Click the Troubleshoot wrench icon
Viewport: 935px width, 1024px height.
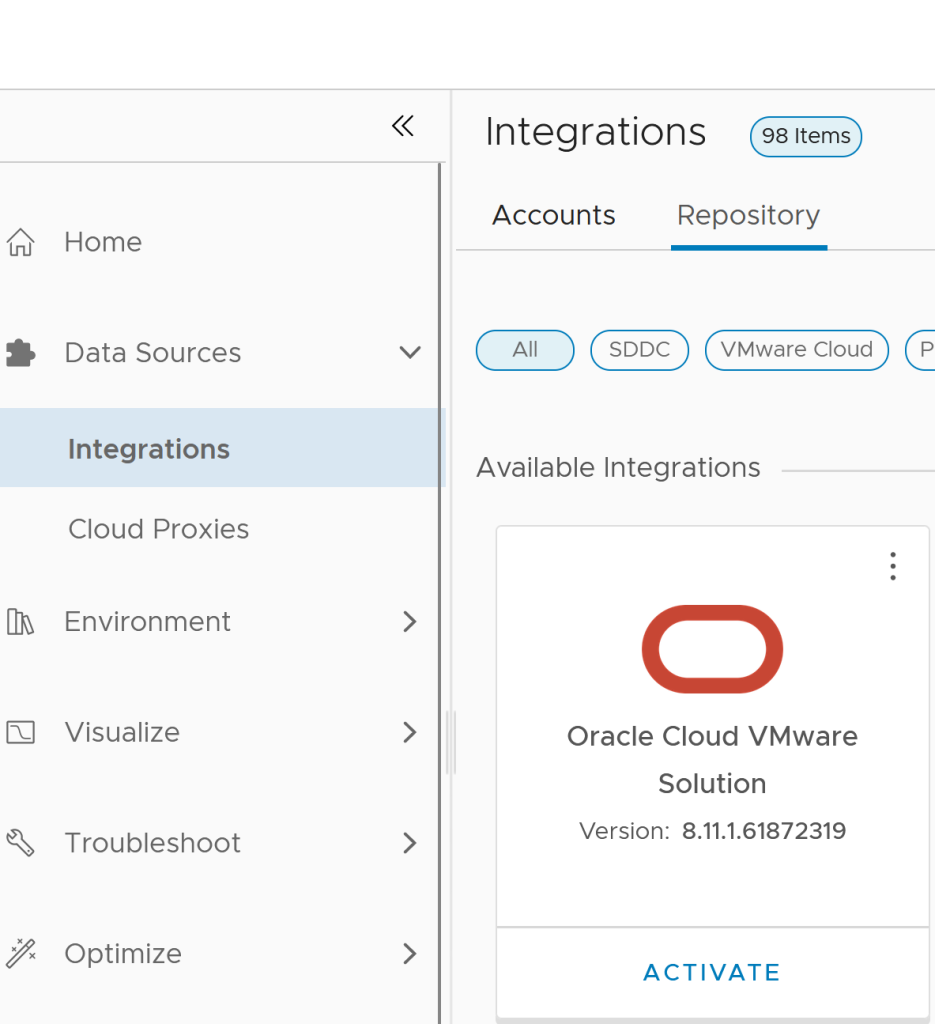point(20,842)
